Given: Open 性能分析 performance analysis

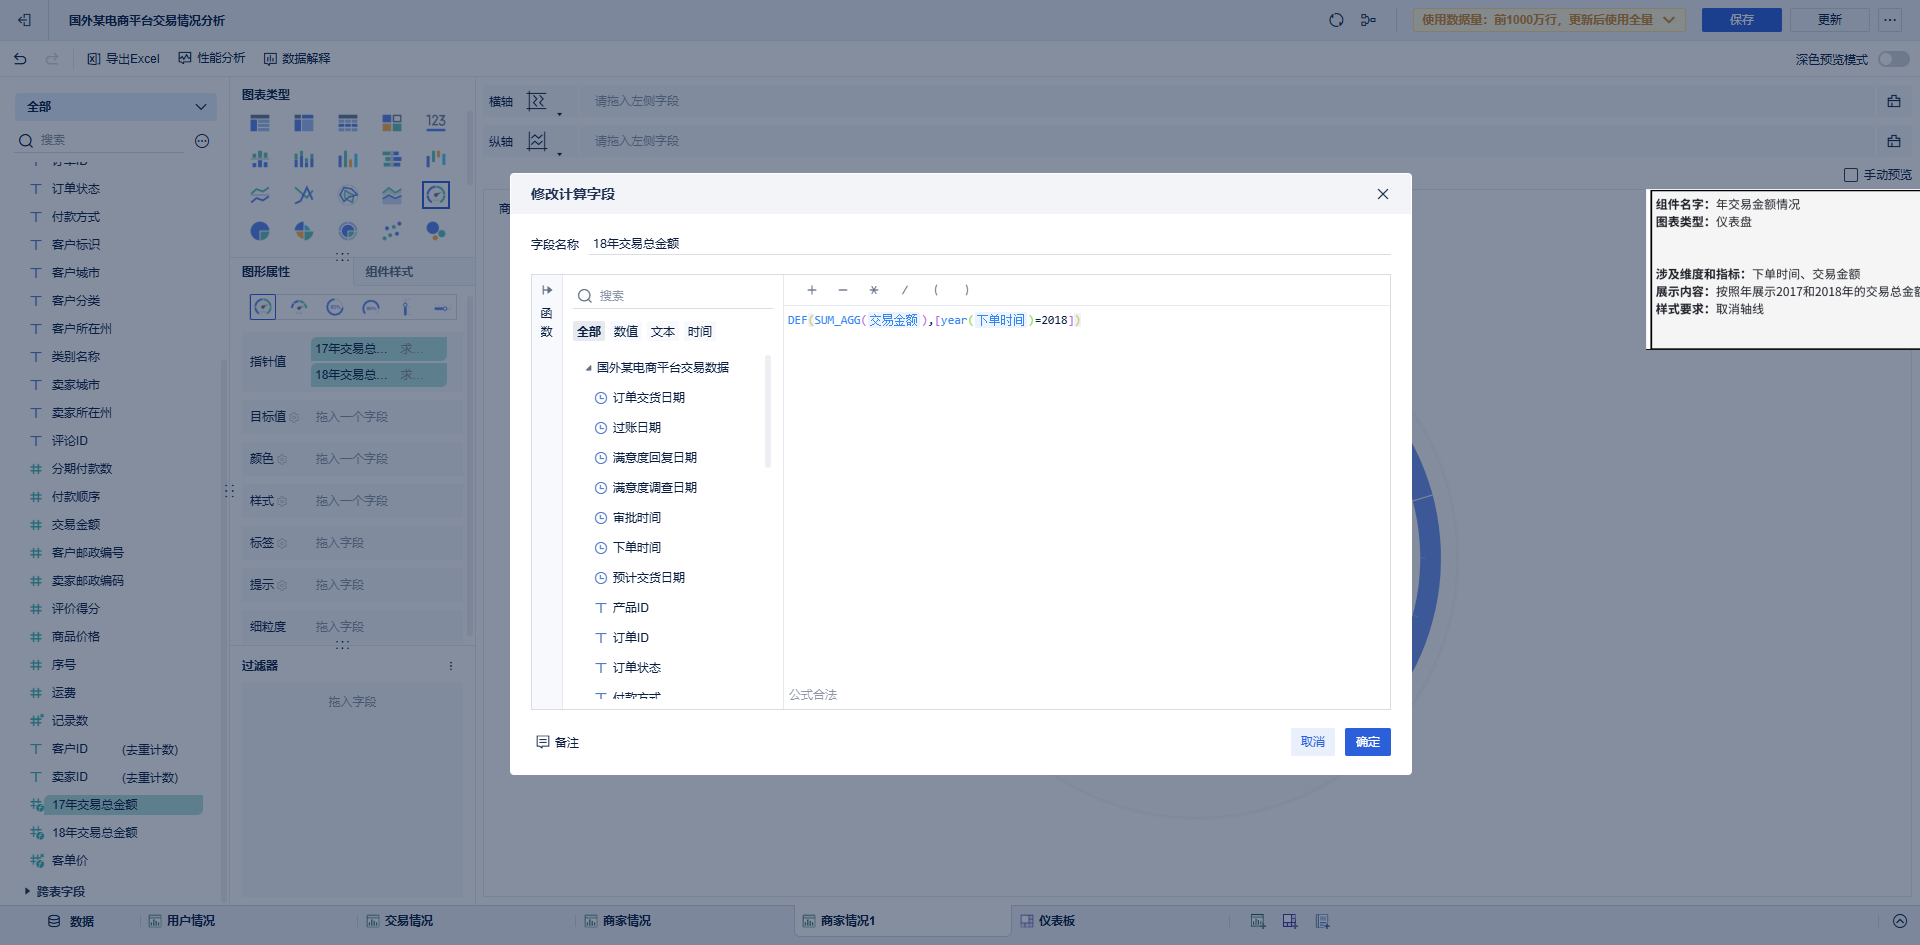Looking at the screenshot, I should pyautogui.click(x=211, y=58).
